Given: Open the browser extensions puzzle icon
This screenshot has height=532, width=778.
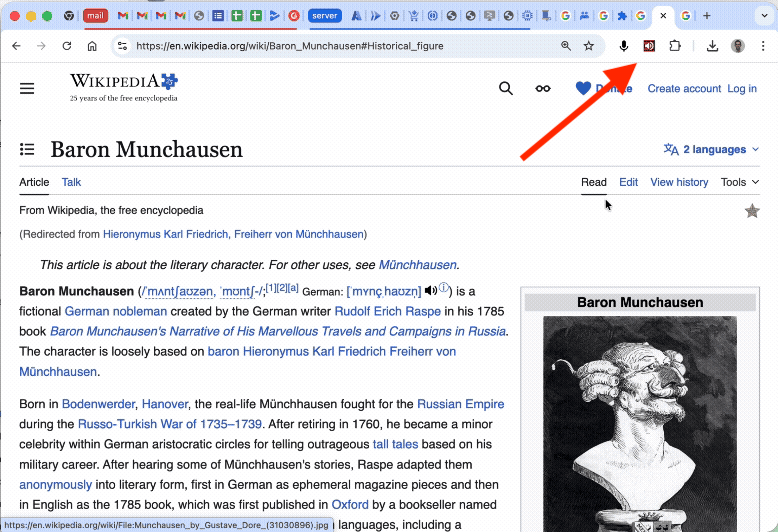Looking at the screenshot, I should point(675,46).
